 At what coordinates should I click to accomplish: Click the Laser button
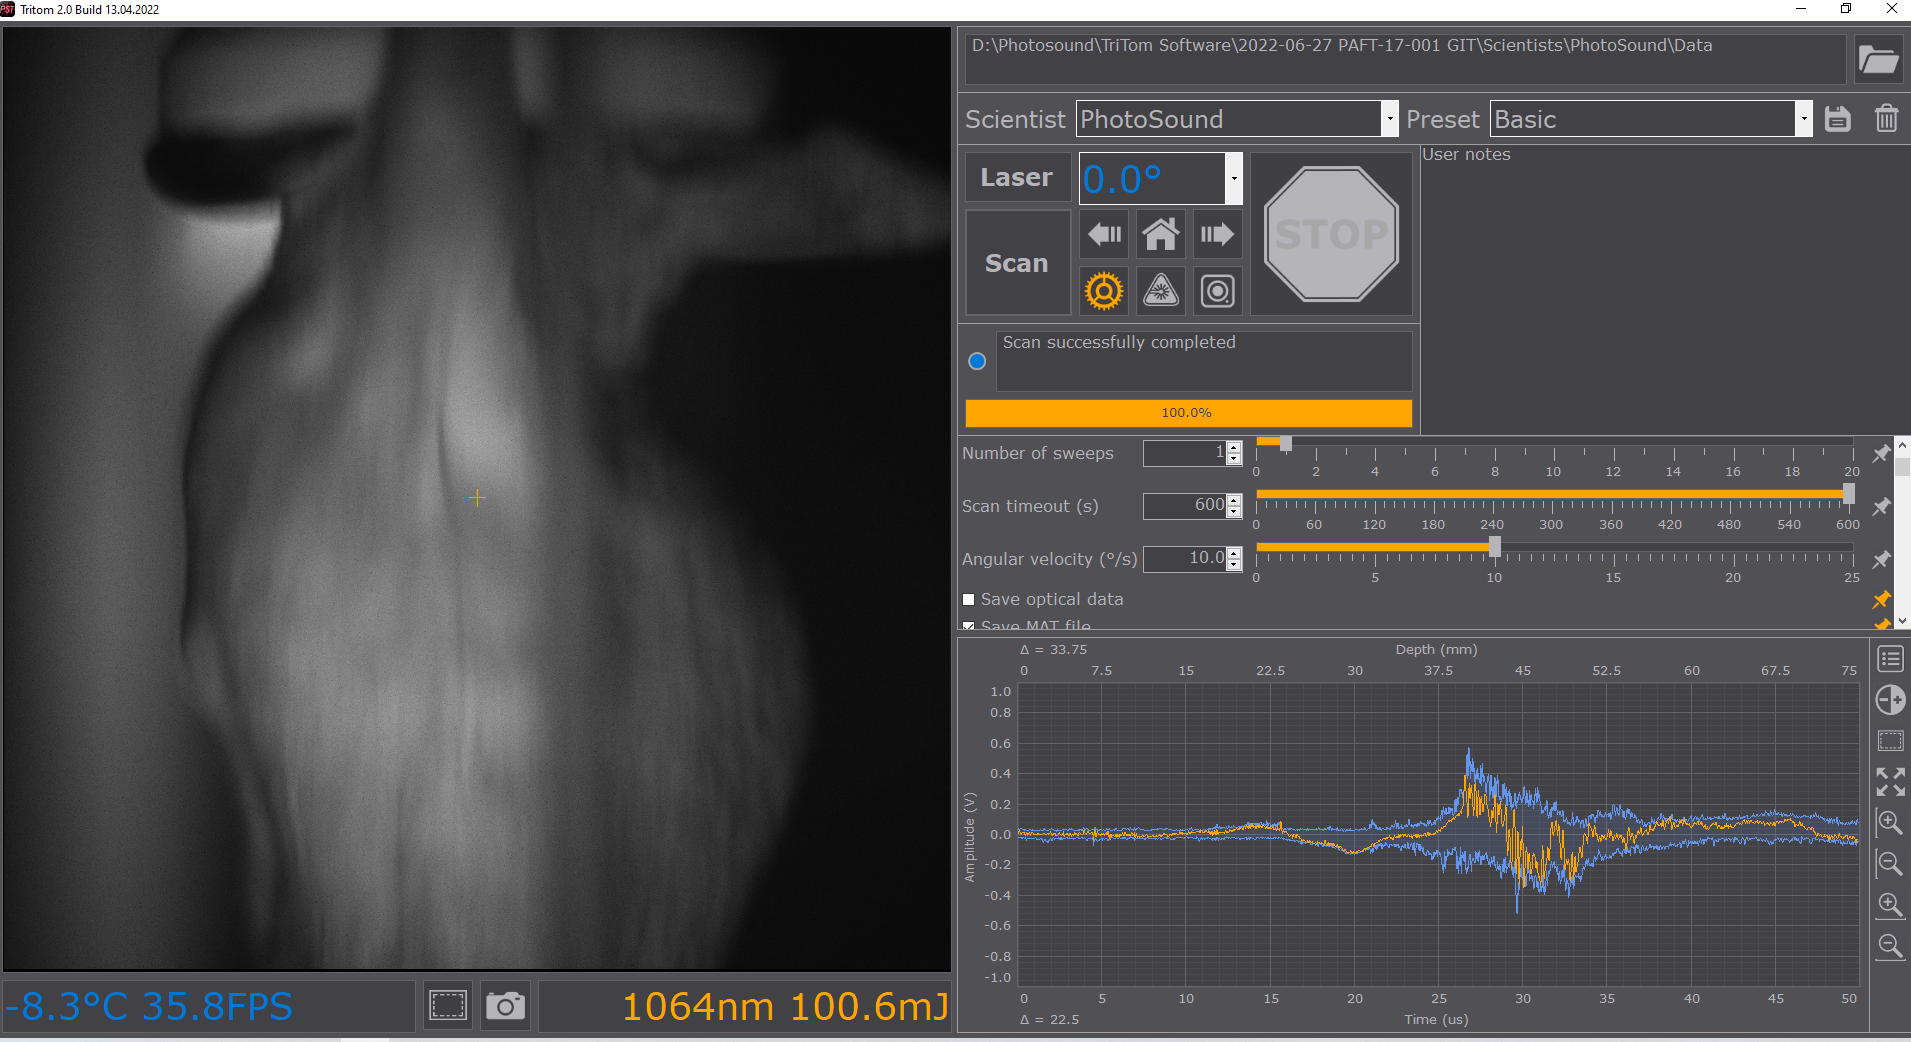[1017, 177]
